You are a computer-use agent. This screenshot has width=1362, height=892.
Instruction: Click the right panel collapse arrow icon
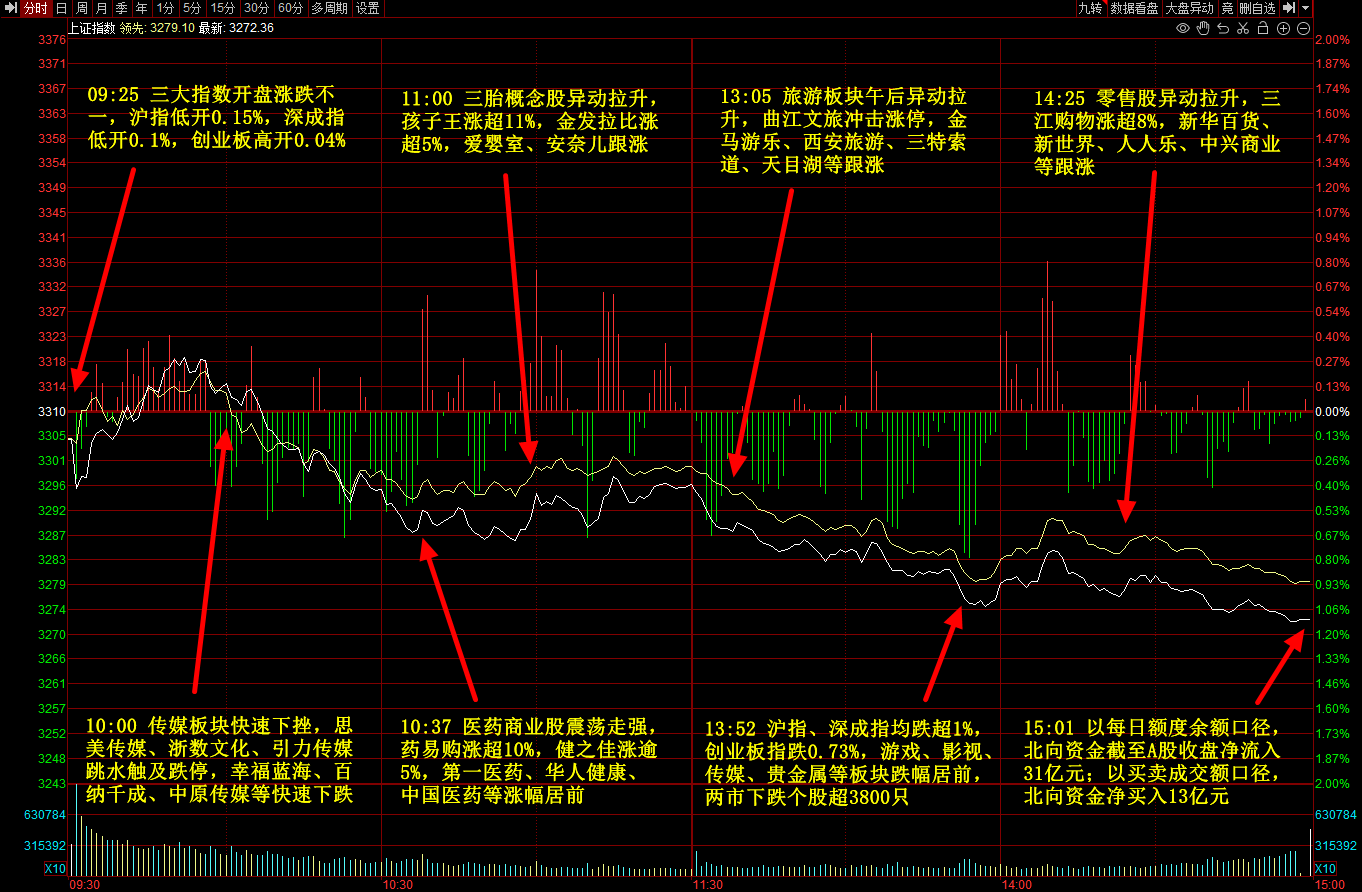1289,8
